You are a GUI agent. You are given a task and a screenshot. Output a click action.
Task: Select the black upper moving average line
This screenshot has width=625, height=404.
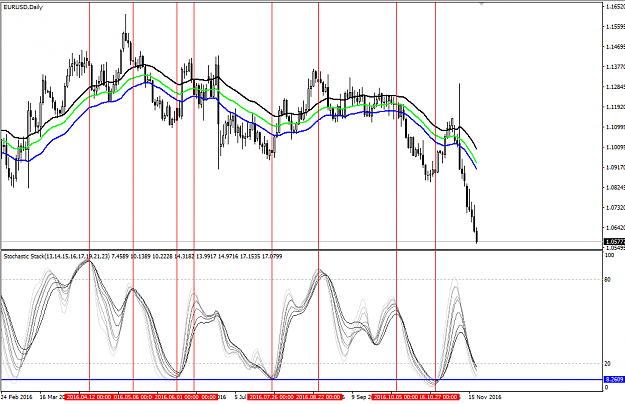[239, 93]
